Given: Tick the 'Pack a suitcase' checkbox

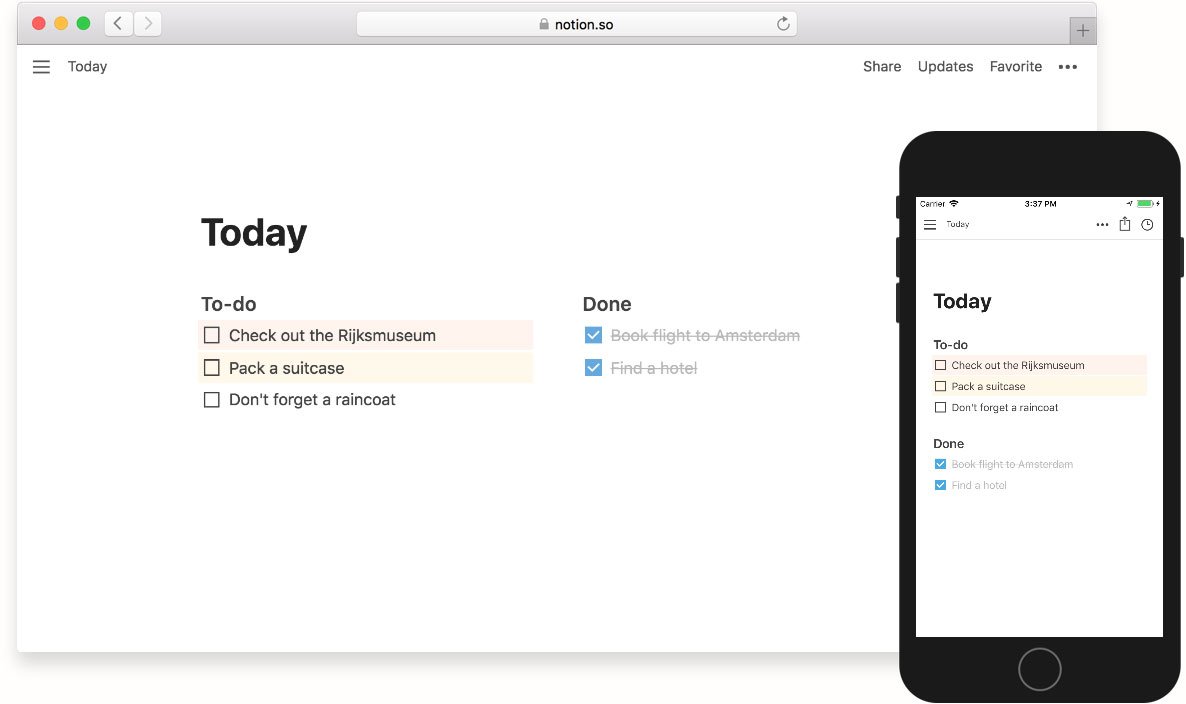Looking at the screenshot, I should pos(212,368).
